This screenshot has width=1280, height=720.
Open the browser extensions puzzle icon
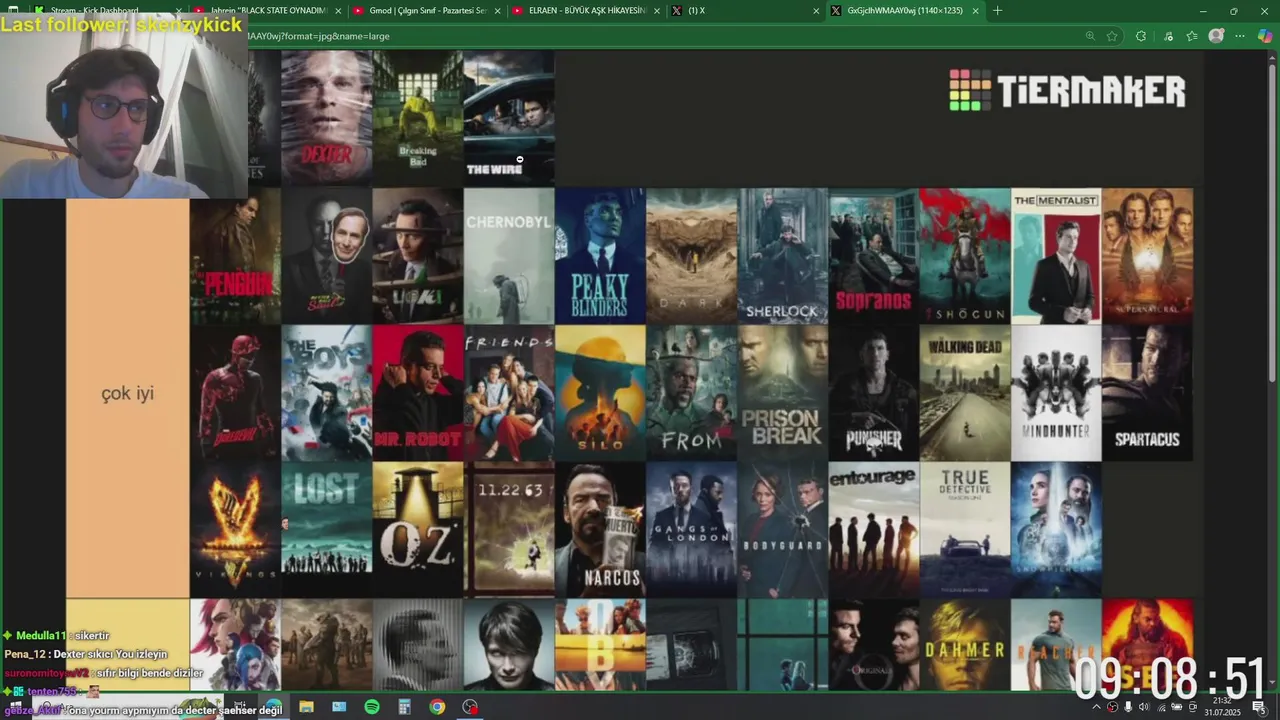click(x=1141, y=36)
